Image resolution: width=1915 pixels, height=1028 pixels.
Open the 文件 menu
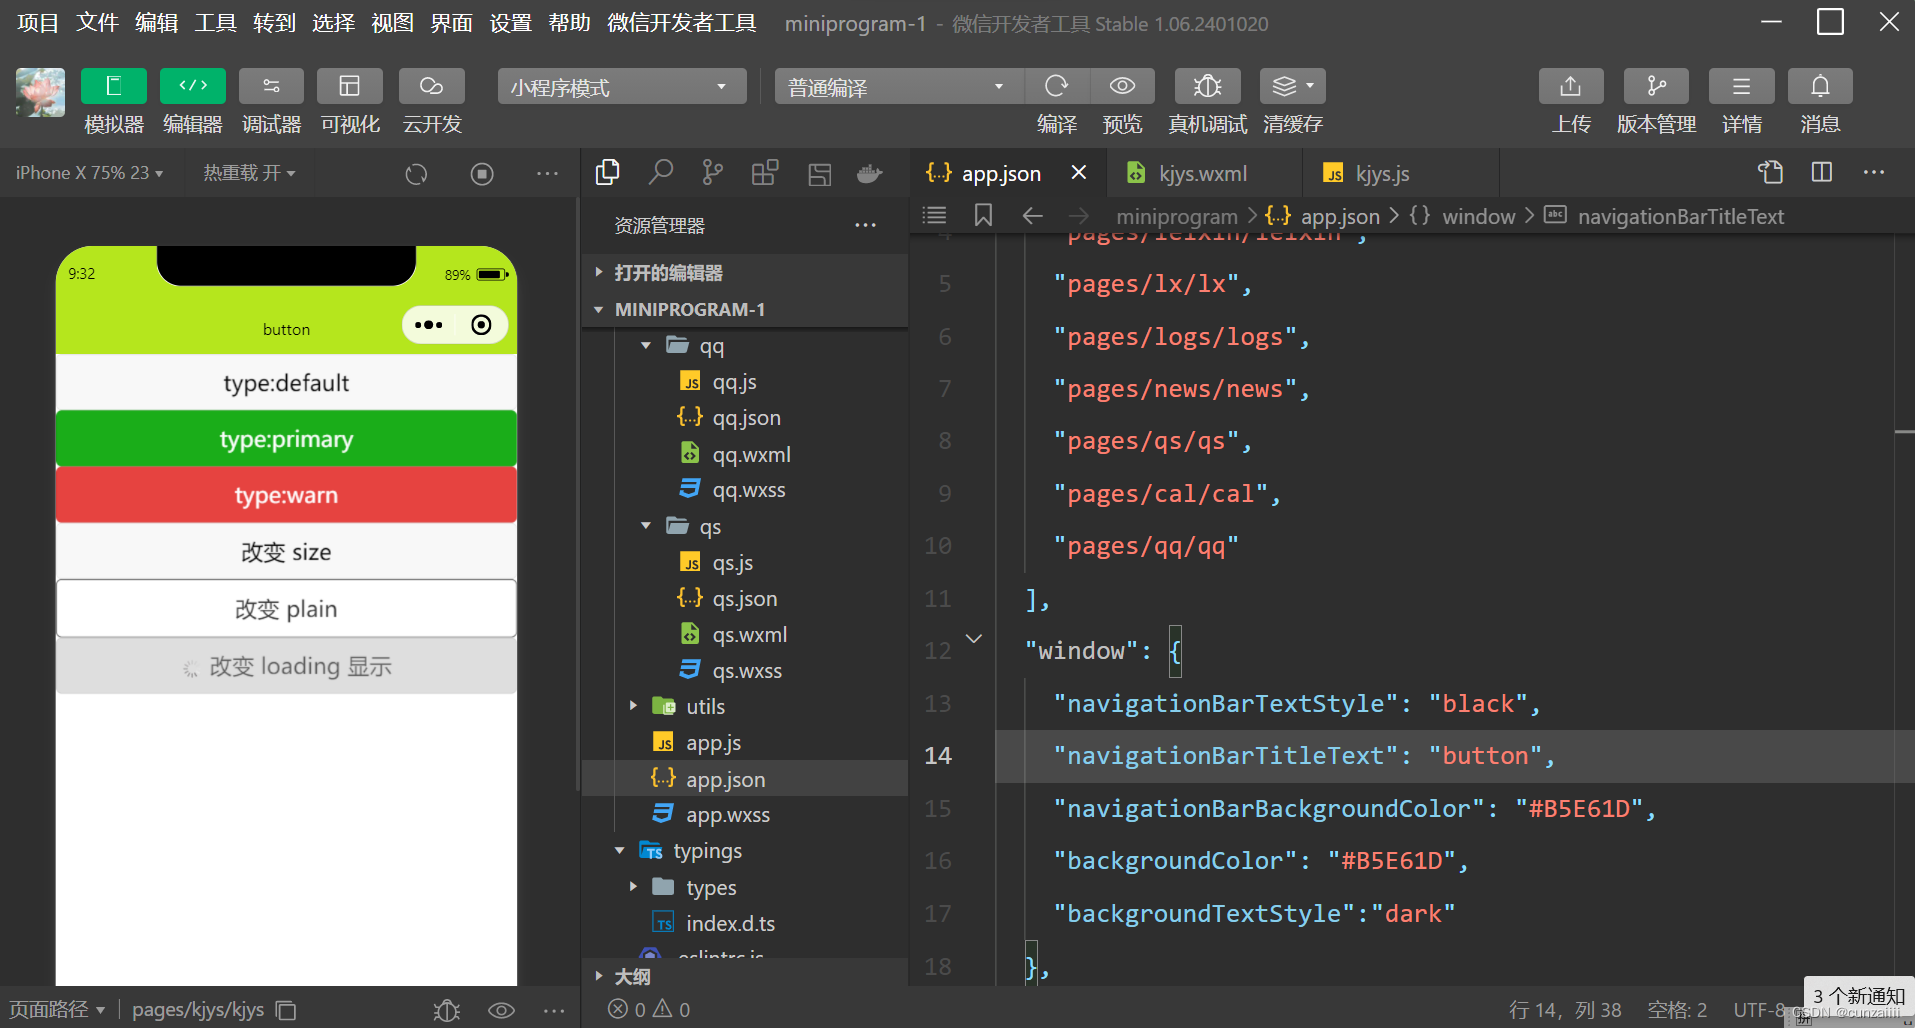pyautogui.click(x=97, y=23)
